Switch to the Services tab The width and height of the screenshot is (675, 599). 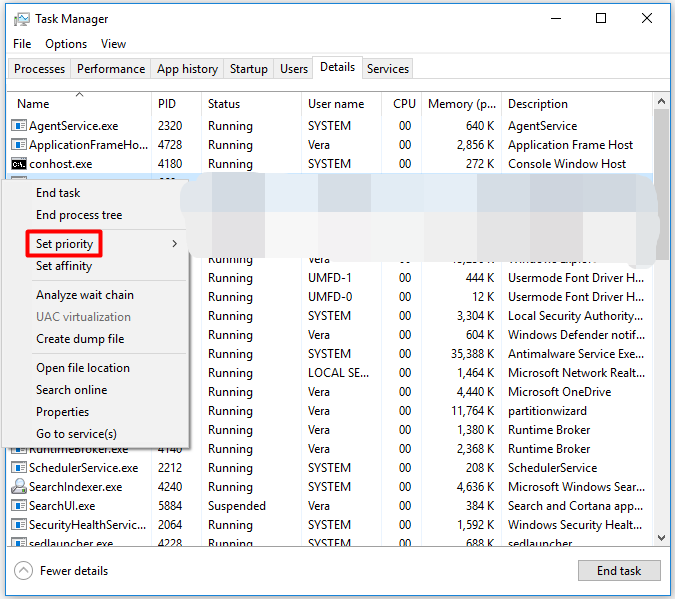(387, 69)
